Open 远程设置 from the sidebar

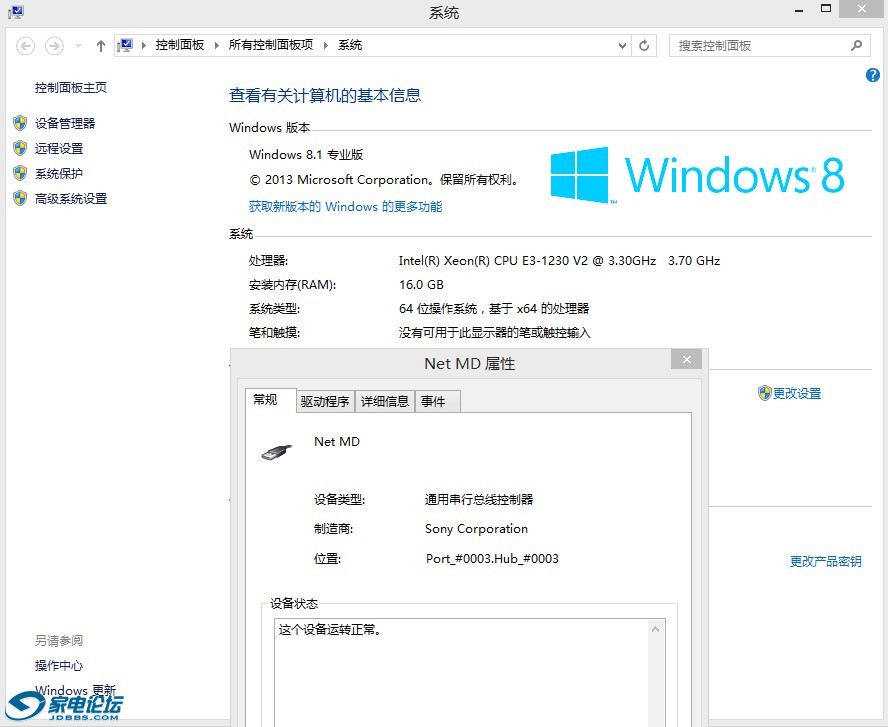tap(59, 148)
